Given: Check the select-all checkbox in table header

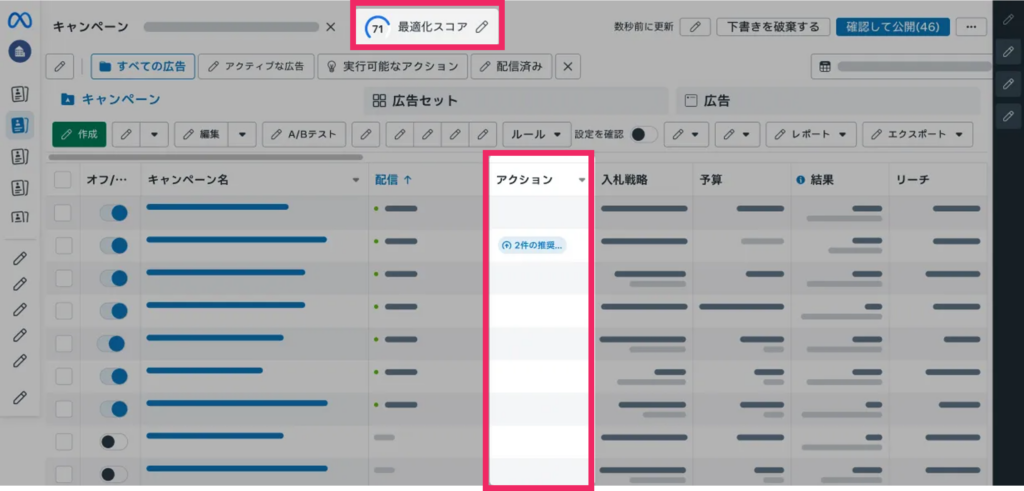Looking at the screenshot, I should (63, 180).
